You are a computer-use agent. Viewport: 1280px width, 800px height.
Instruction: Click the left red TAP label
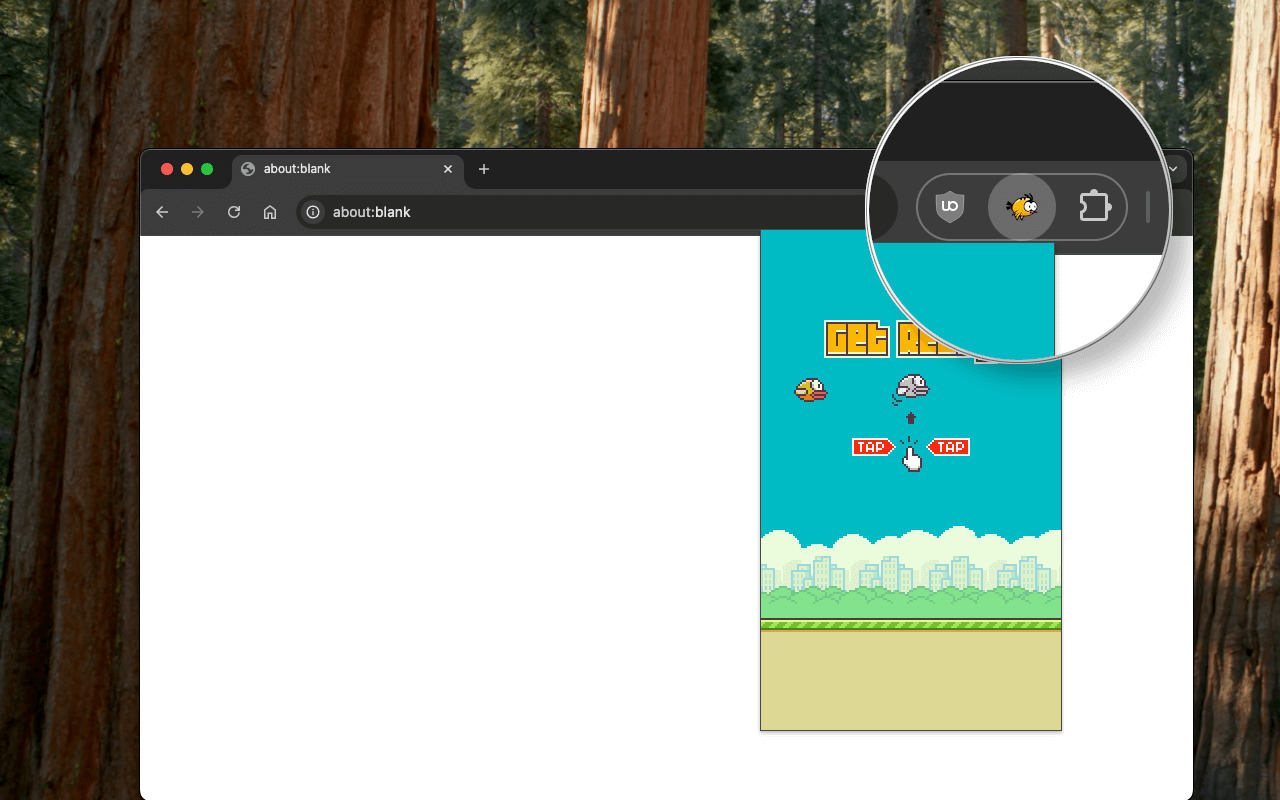873,447
